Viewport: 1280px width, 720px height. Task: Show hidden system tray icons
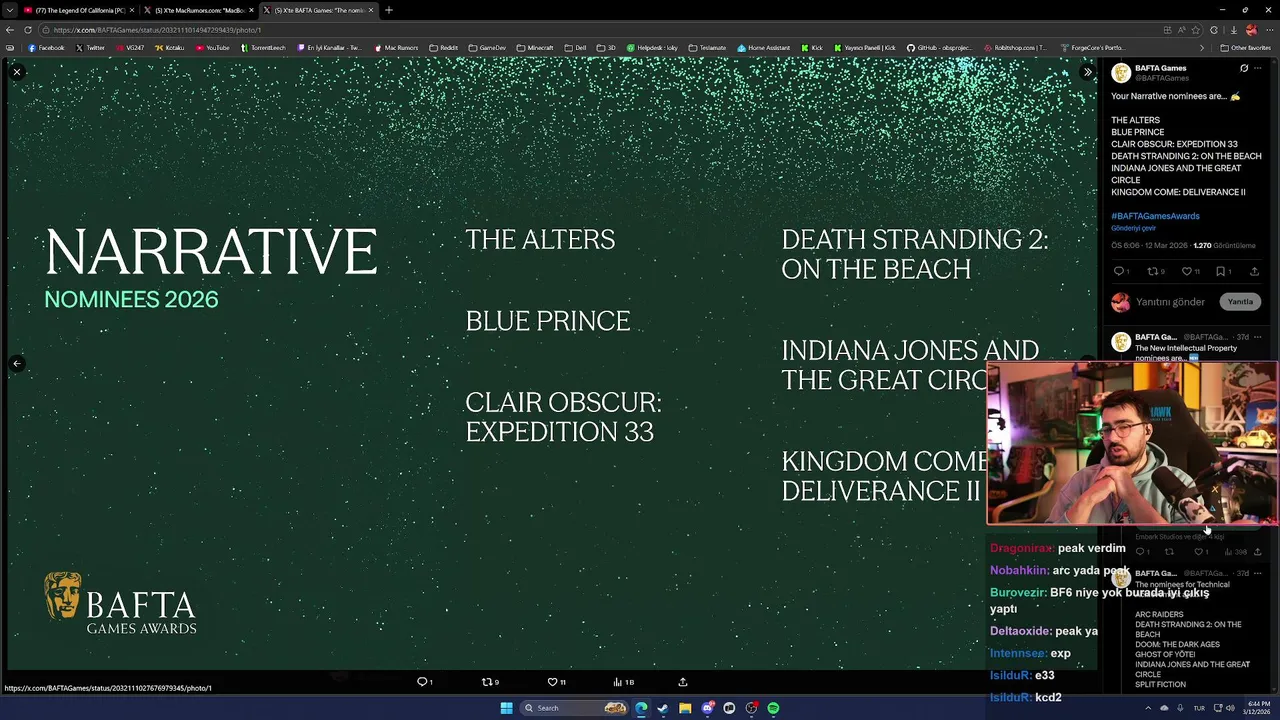[x=1148, y=708]
